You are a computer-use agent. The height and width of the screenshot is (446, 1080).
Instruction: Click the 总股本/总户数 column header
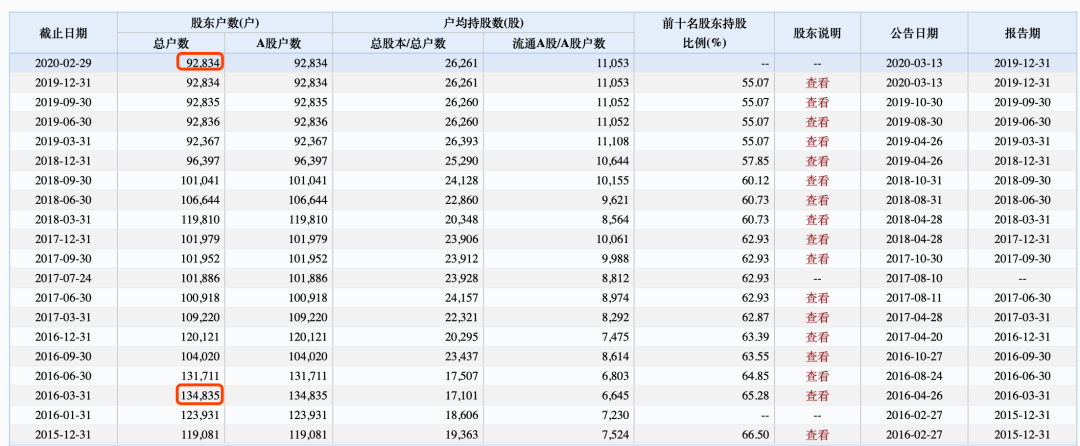click(408, 43)
